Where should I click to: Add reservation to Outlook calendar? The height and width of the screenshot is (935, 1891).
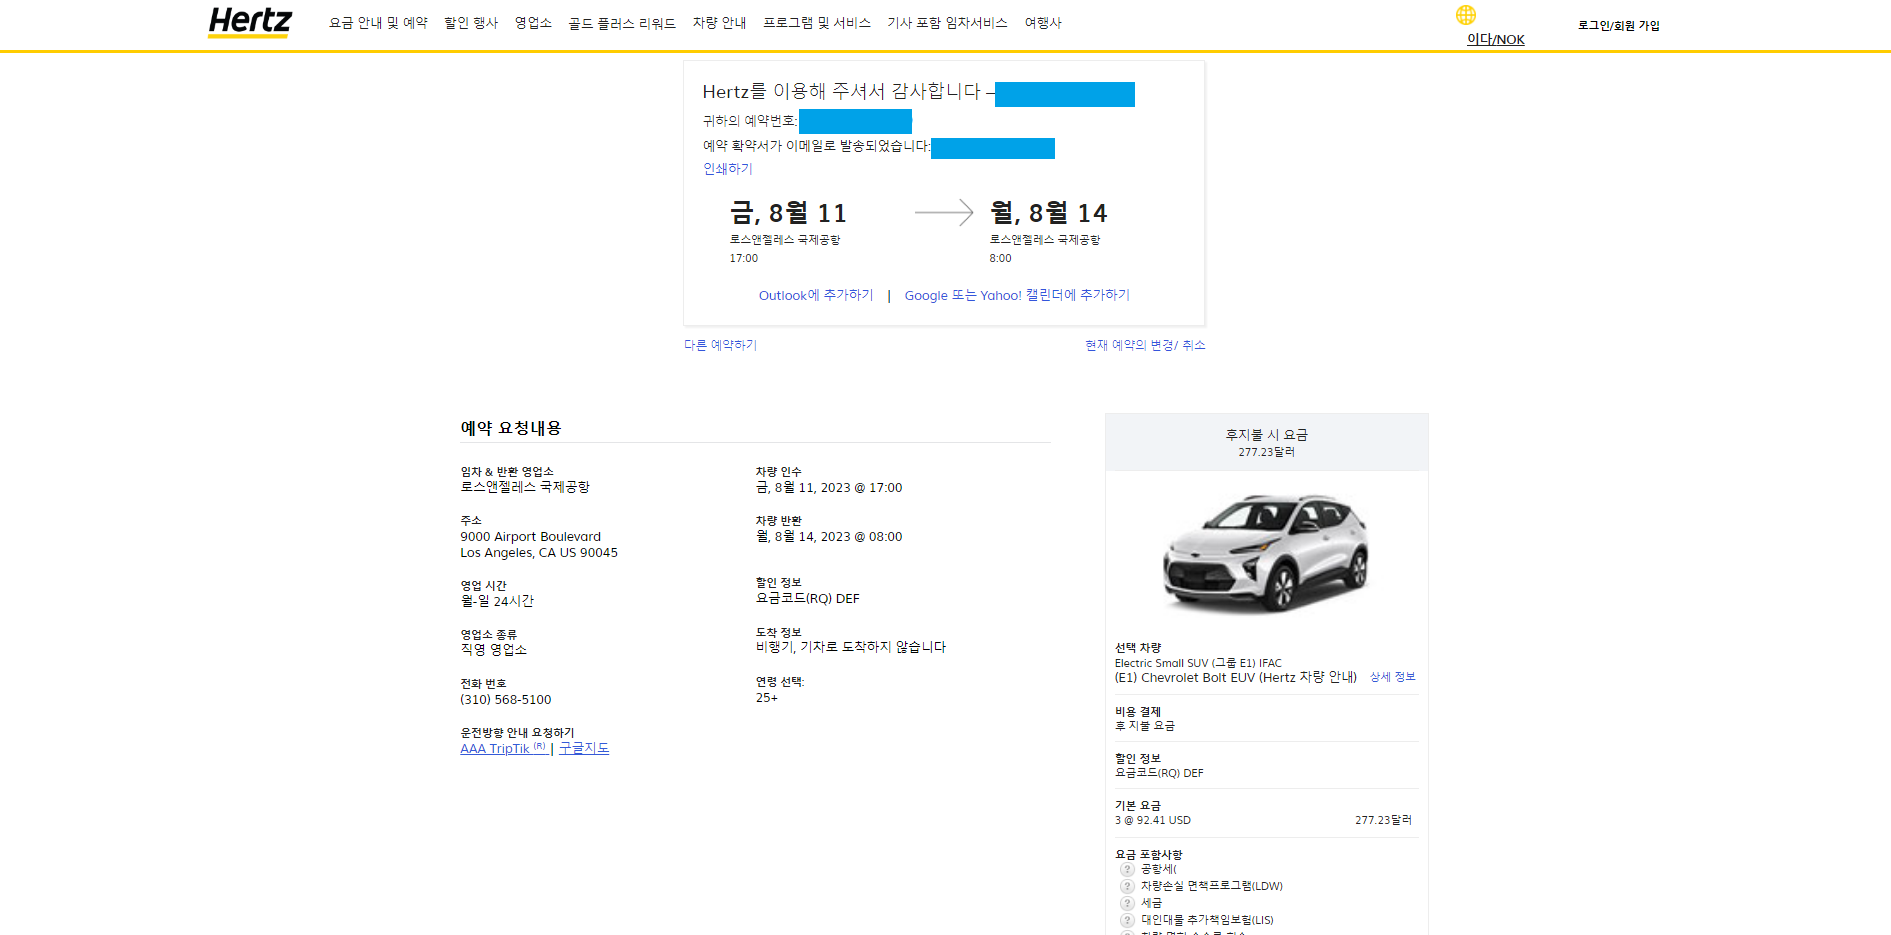[815, 295]
